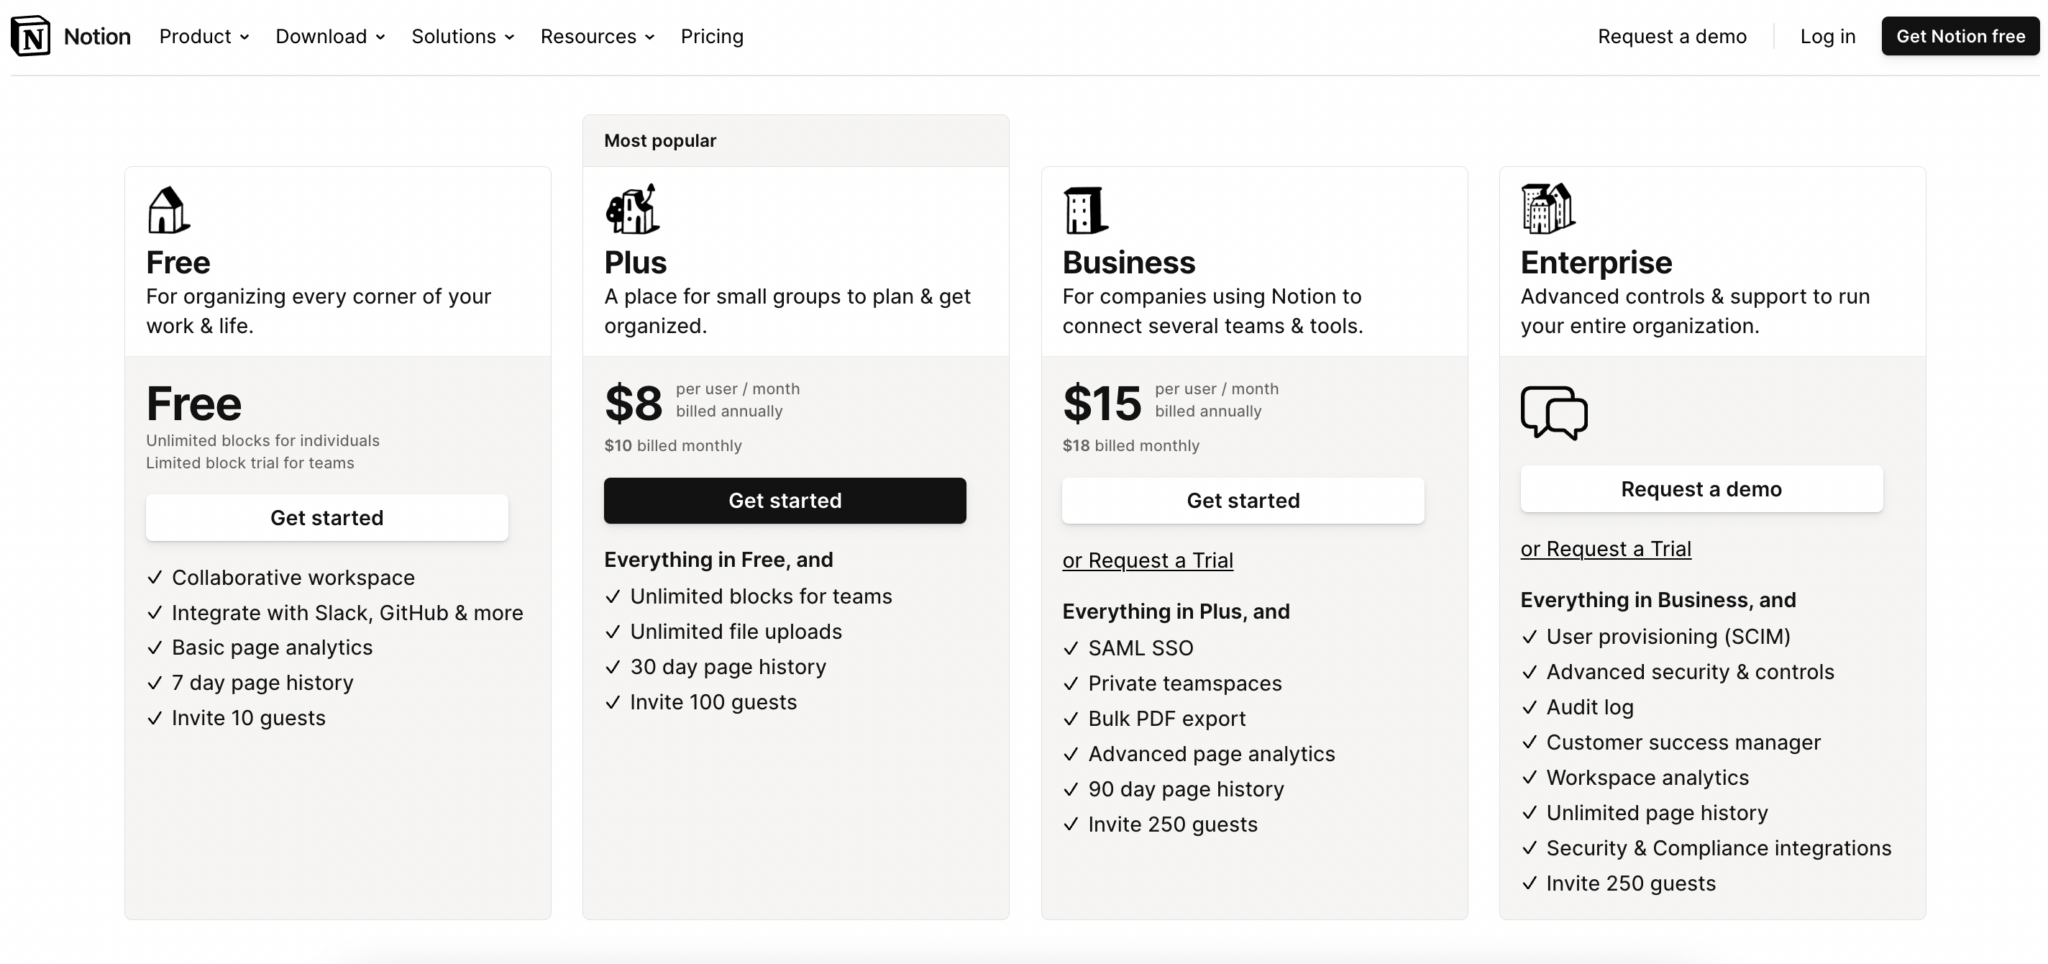
Task: Click the Business plan building icon
Action: tap(1084, 208)
